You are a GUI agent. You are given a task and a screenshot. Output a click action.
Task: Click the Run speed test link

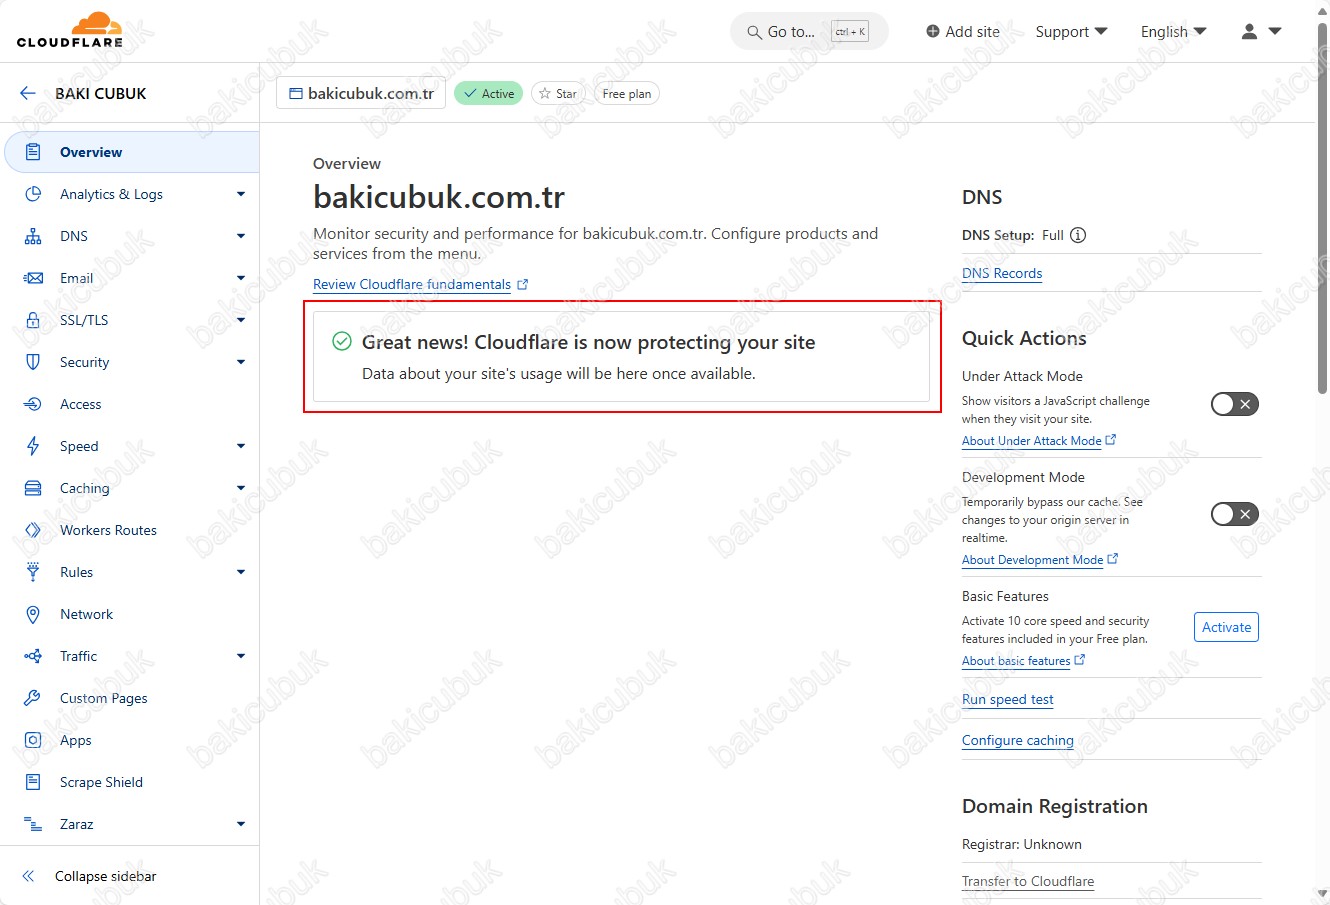[x=1008, y=699]
